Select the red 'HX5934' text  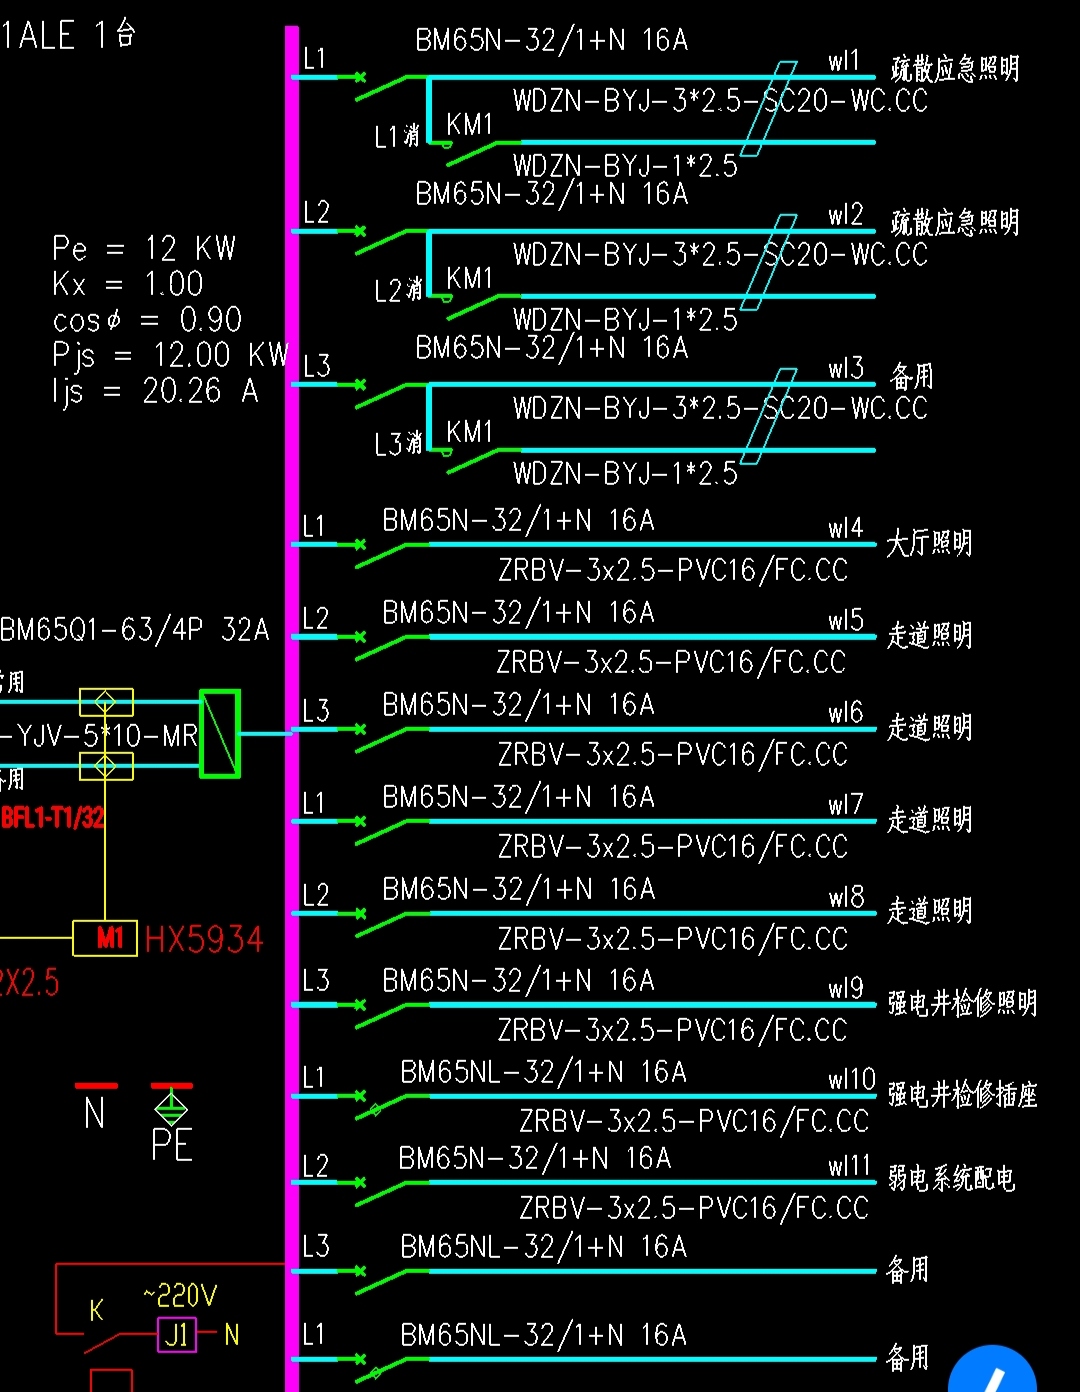[204, 939]
